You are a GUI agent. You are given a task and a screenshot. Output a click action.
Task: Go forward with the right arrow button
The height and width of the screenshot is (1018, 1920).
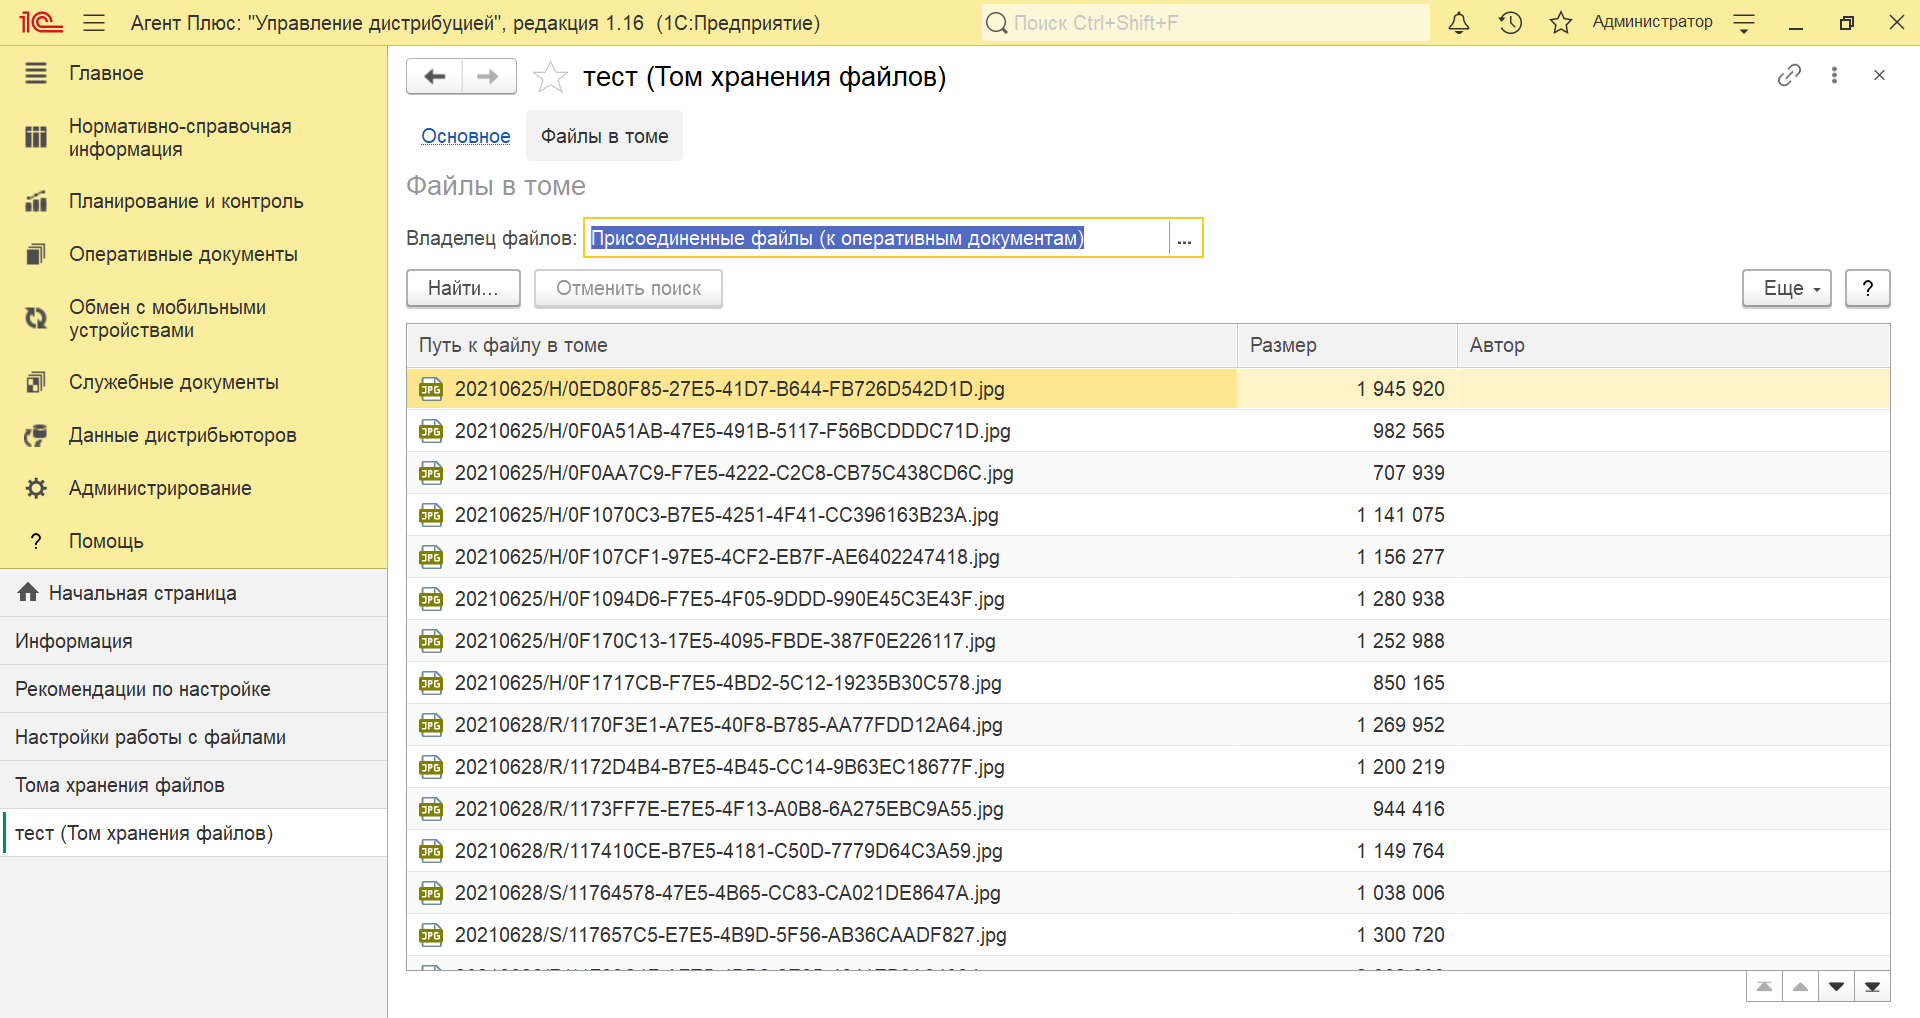[489, 76]
